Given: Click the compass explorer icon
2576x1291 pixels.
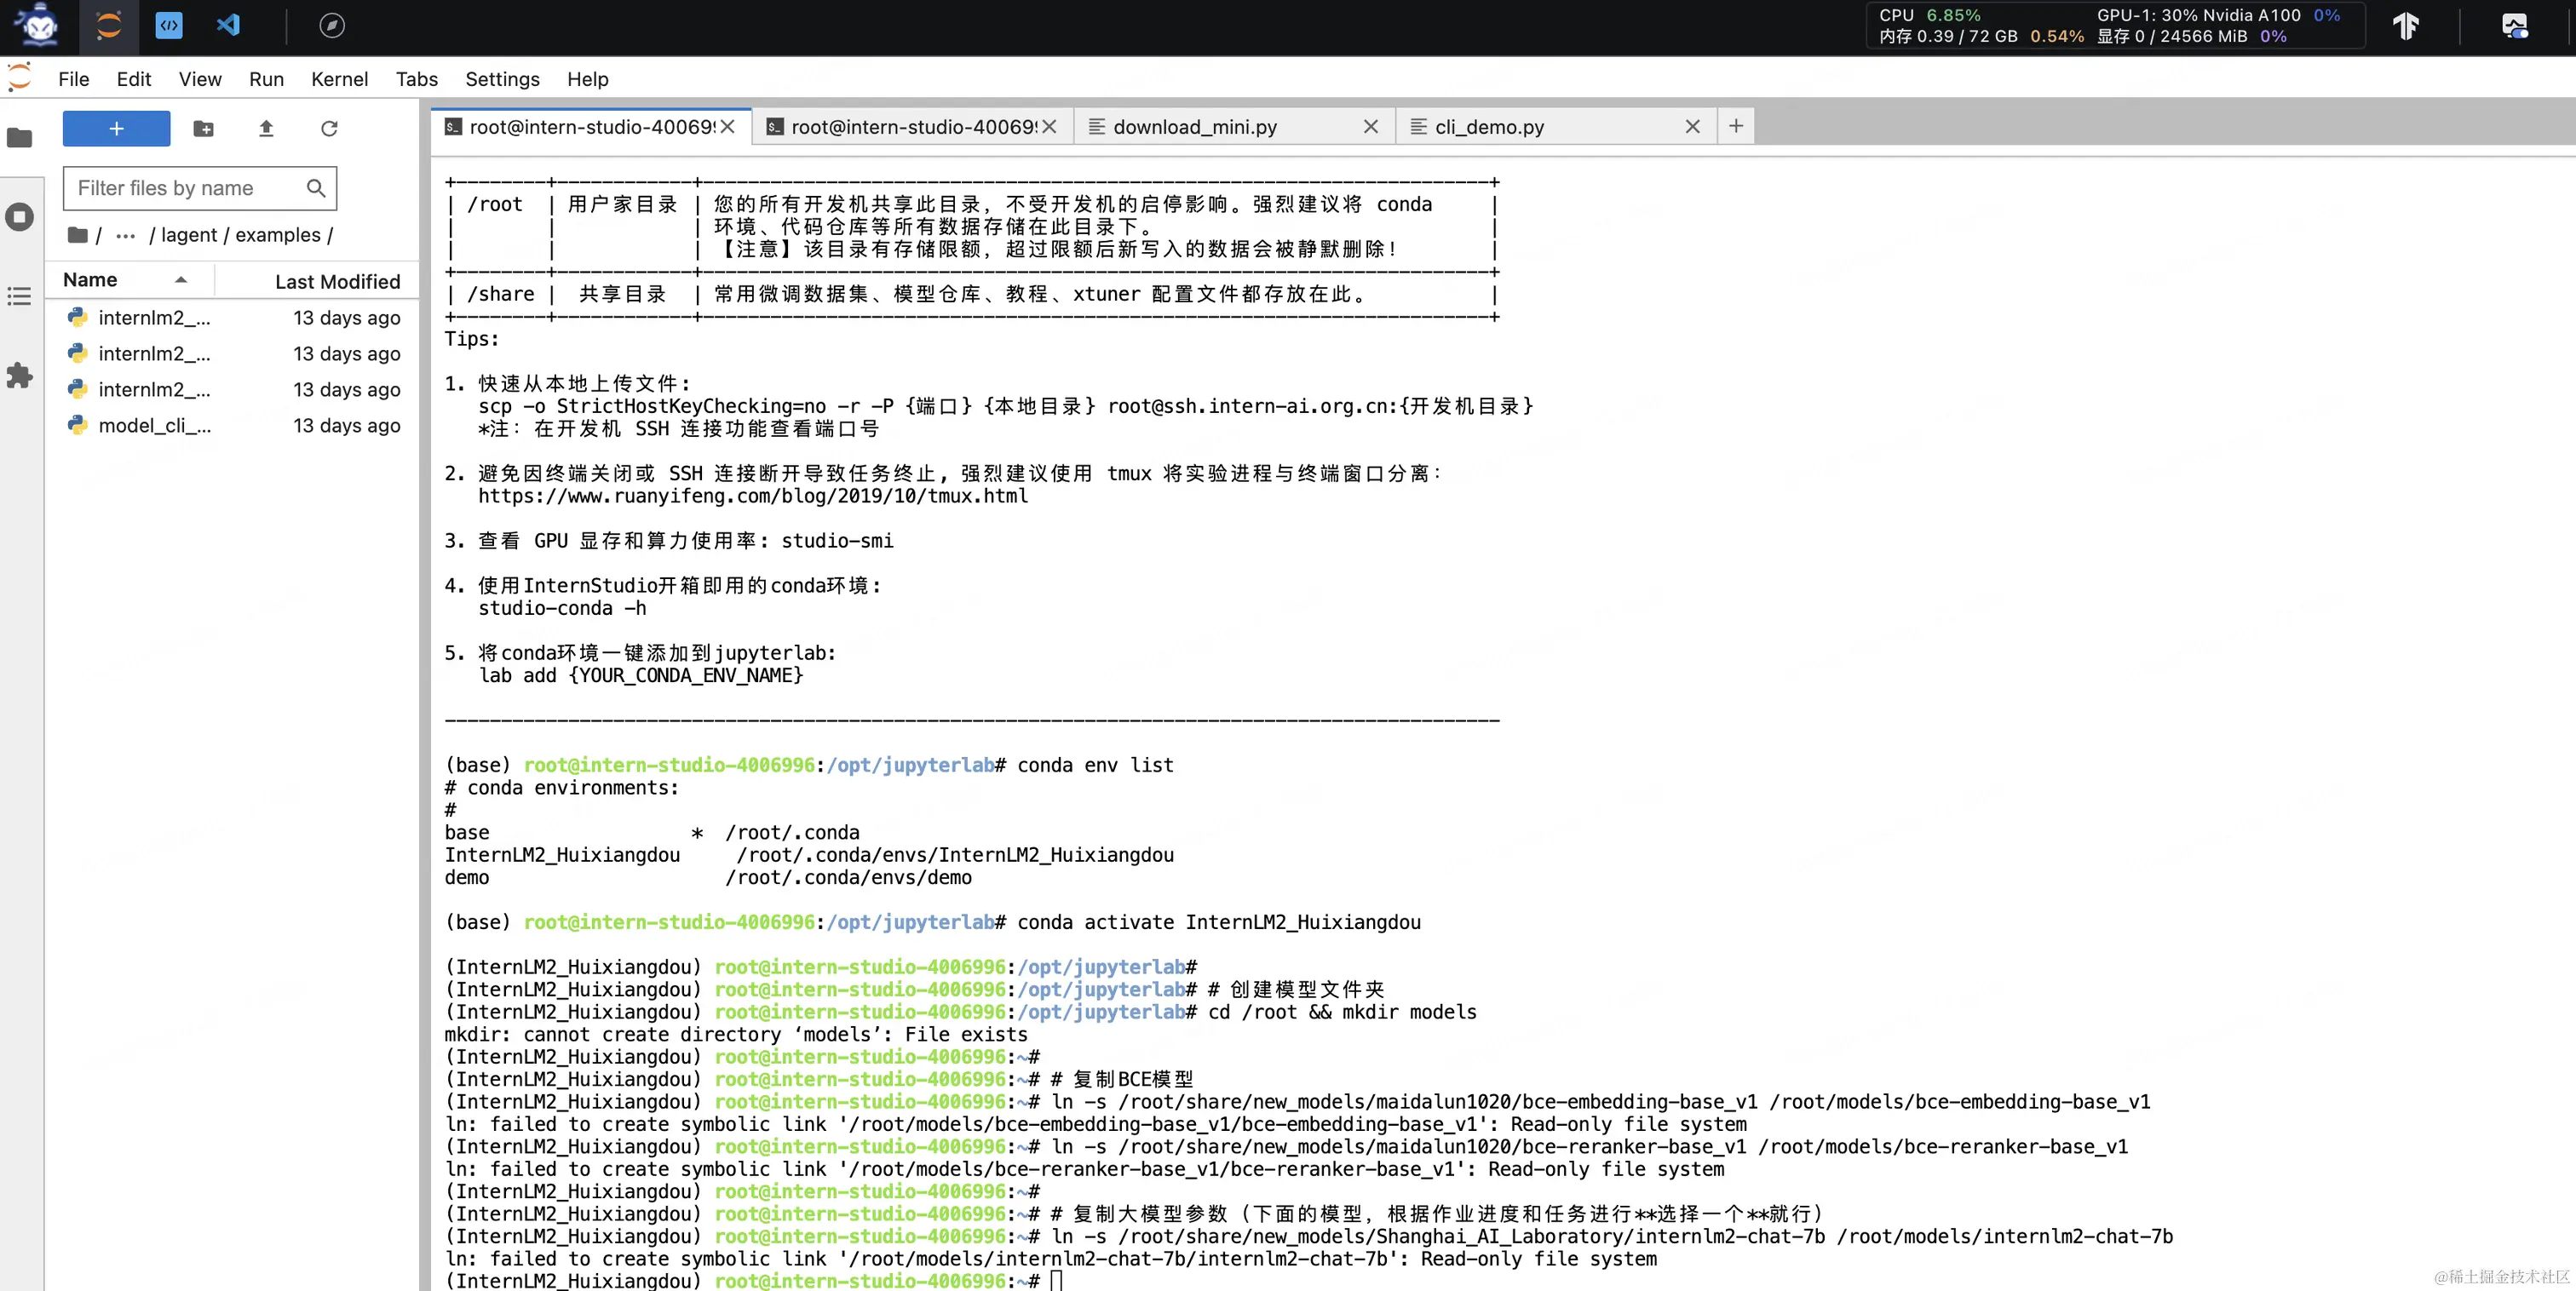Looking at the screenshot, I should click(x=332, y=25).
